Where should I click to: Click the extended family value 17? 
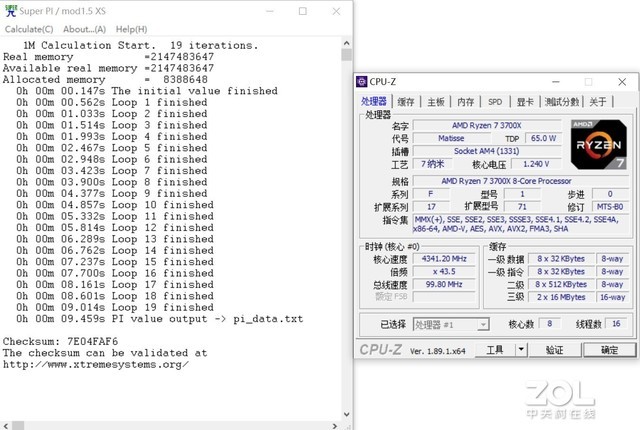pyautogui.click(x=431, y=206)
